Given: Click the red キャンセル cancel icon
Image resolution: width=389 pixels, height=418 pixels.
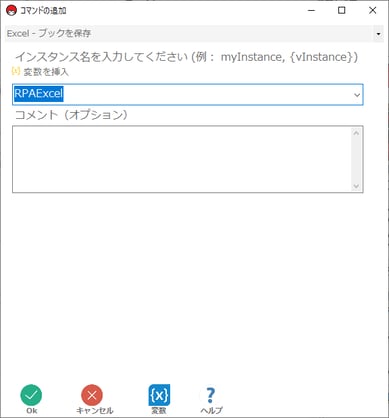Looking at the screenshot, I should pos(92,395).
